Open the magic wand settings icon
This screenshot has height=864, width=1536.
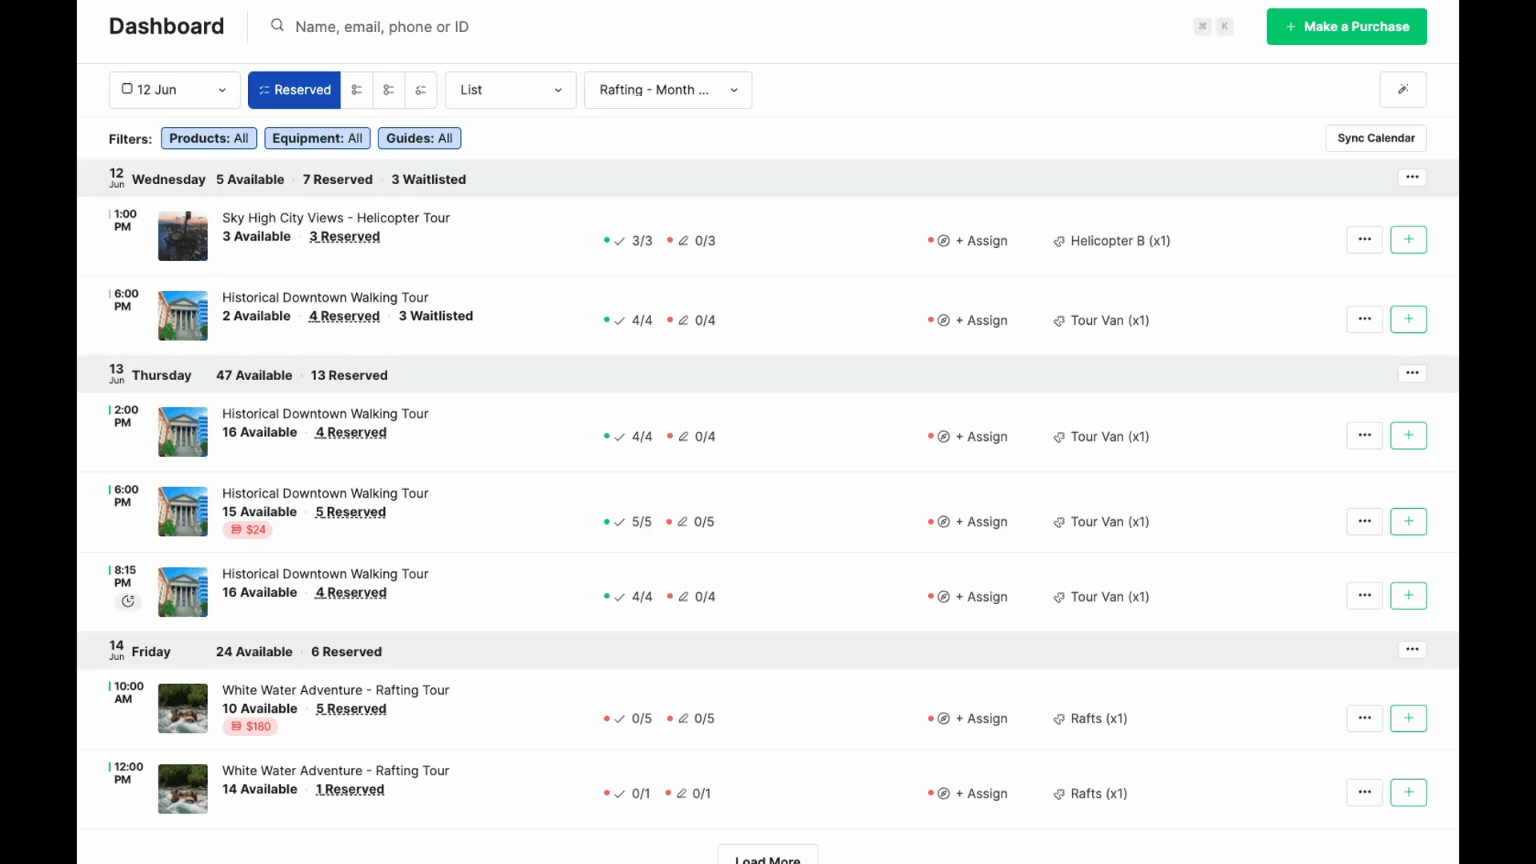click(x=1403, y=89)
